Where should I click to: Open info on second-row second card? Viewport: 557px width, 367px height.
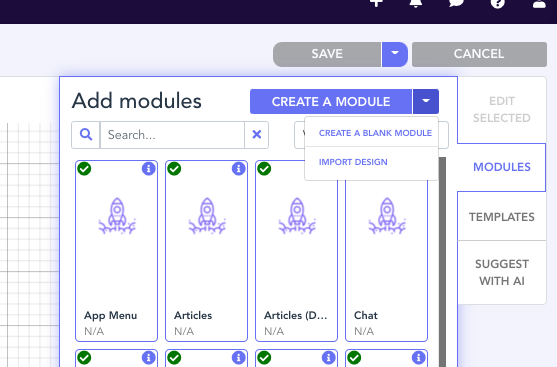(x=238, y=358)
